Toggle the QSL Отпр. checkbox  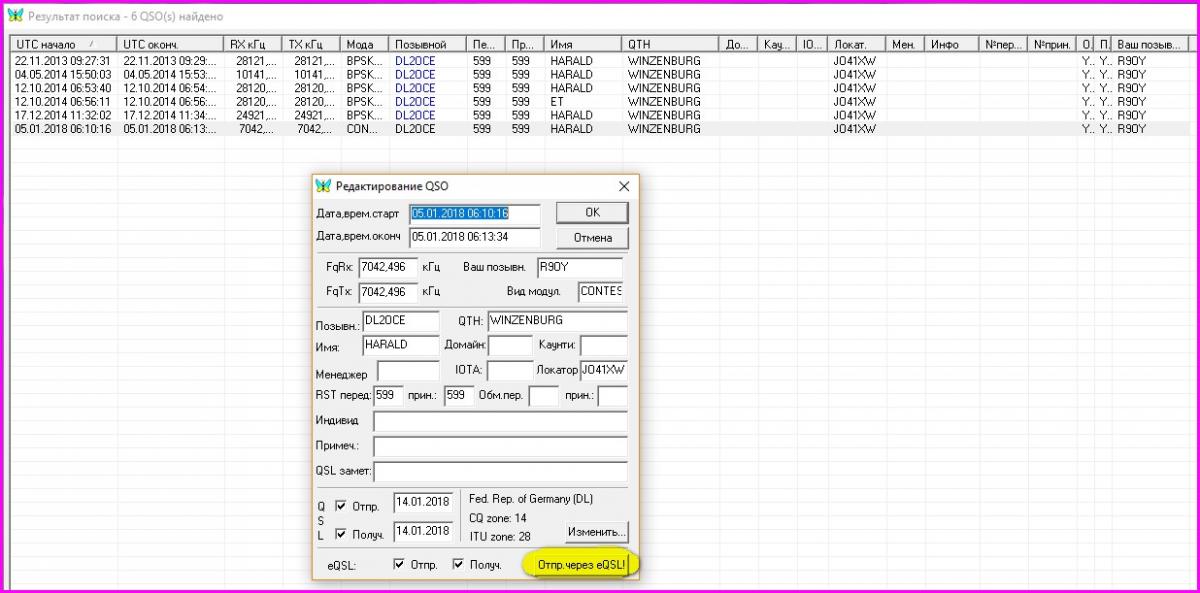pyautogui.click(x=341, y=505)
